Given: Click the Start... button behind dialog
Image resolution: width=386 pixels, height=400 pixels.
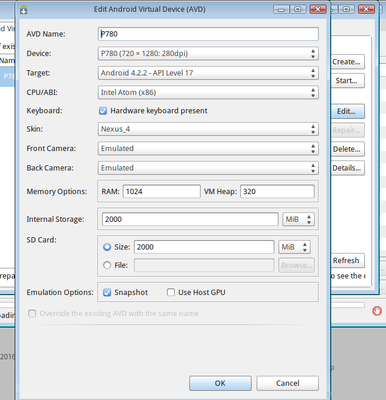Looking at the screenshot, I should (x=348, y=81).
